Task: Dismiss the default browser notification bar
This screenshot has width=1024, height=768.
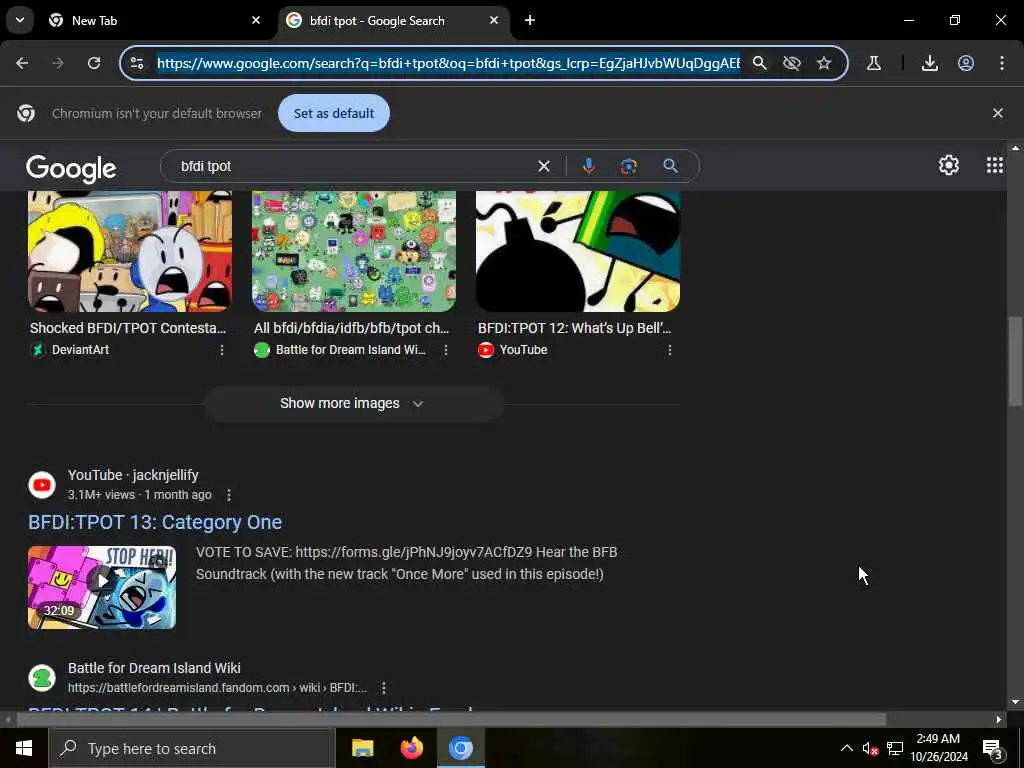Action: pyautogui.click(x=997, y=113)
